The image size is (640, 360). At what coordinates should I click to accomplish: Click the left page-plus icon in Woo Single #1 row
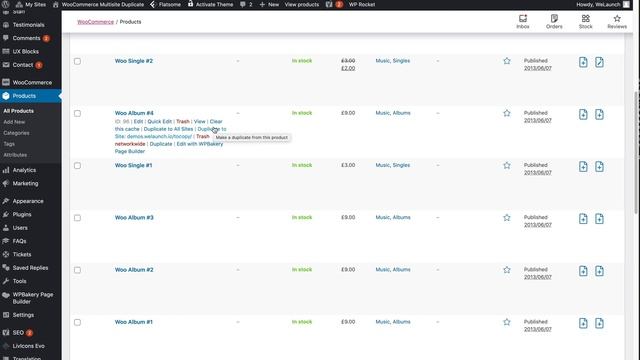pos(583,167)
